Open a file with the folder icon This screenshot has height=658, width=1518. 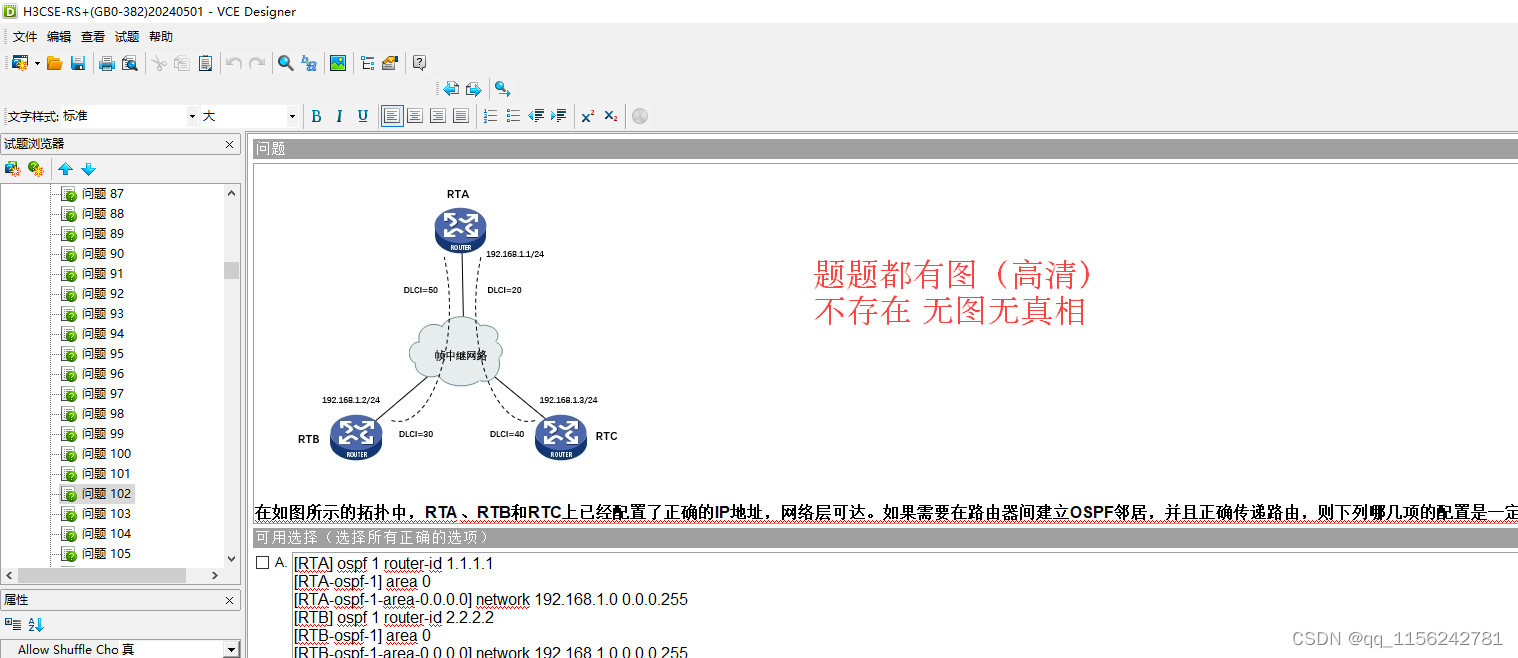54,62
